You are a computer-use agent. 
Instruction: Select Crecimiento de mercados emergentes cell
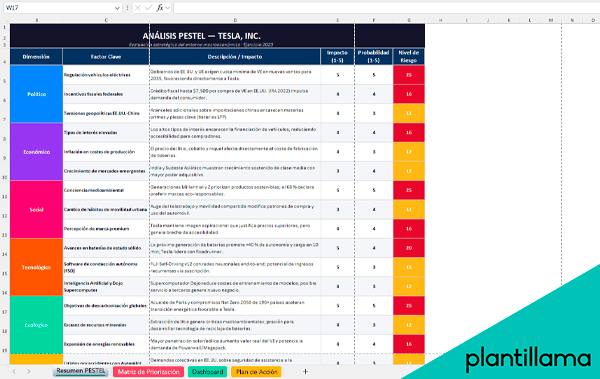point(106,171)
